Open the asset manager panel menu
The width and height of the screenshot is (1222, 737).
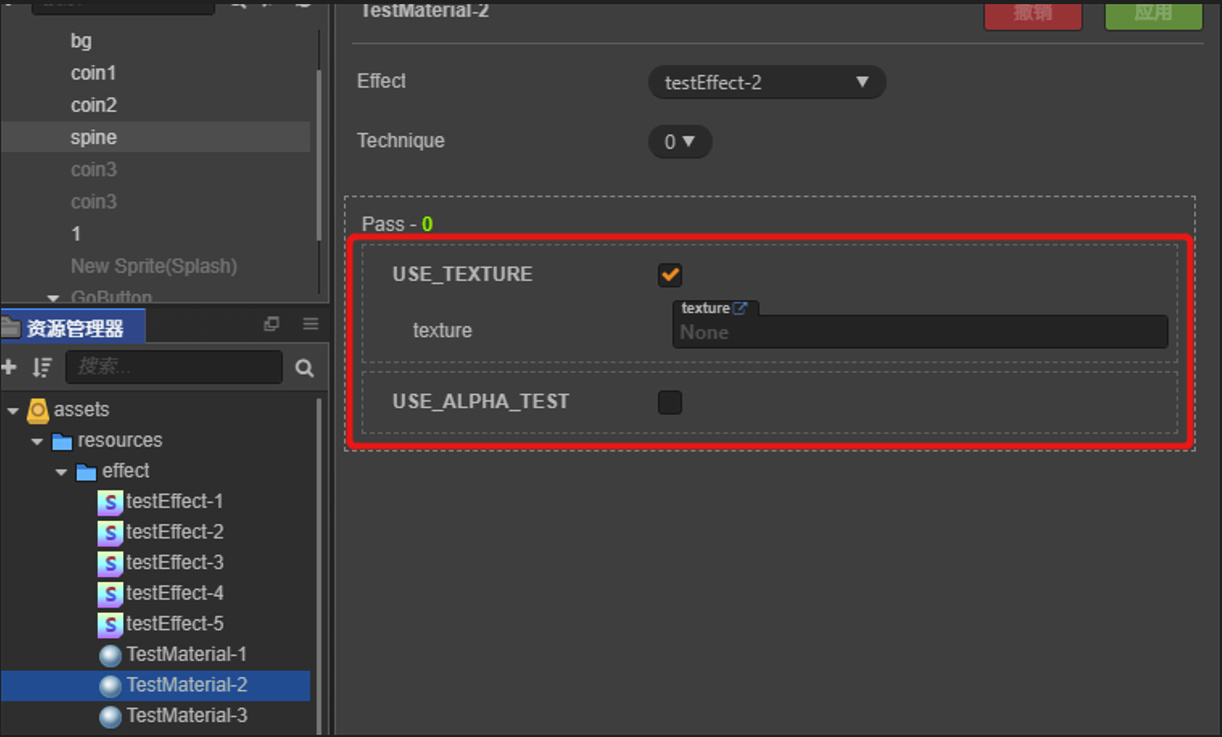311,324
